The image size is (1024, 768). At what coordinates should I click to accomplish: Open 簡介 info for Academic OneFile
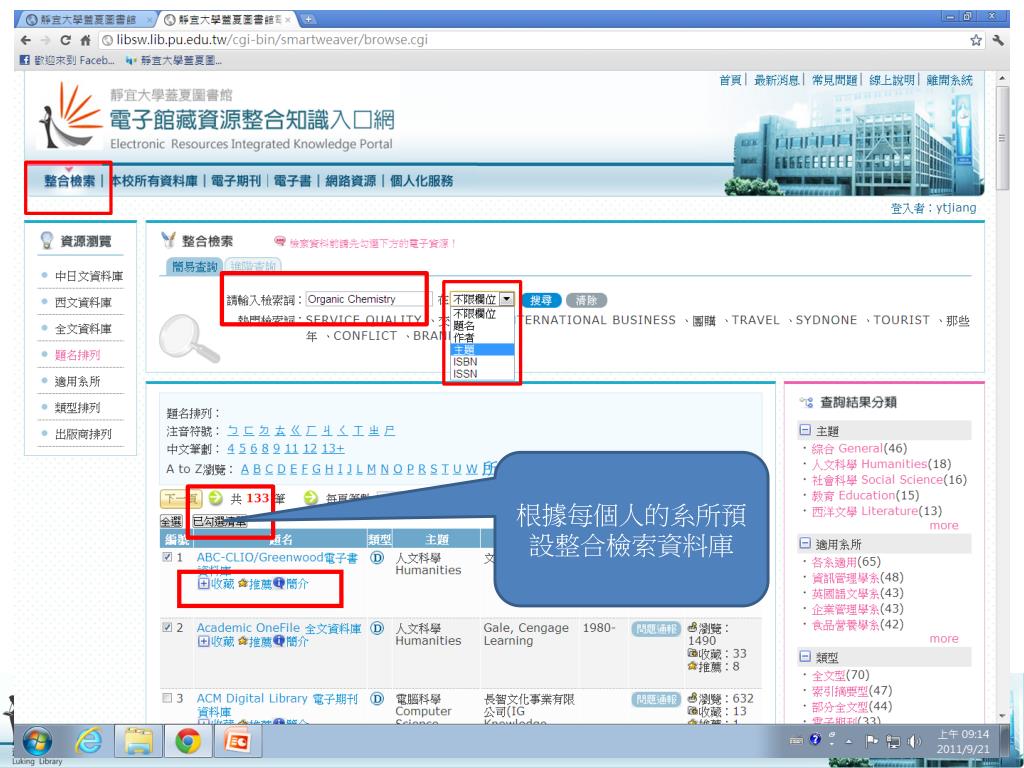click(291, 642)
